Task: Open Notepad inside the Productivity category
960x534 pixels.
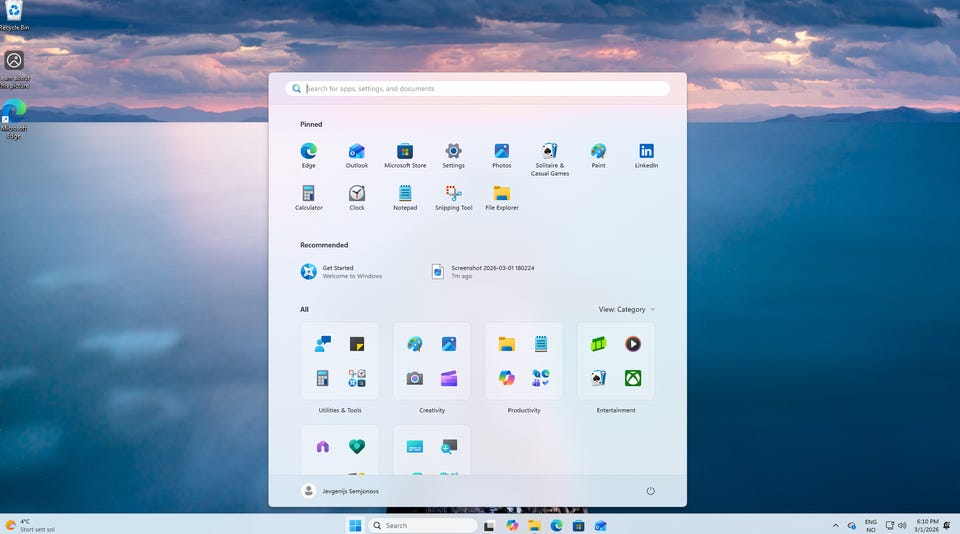Action: click(541, 344)
